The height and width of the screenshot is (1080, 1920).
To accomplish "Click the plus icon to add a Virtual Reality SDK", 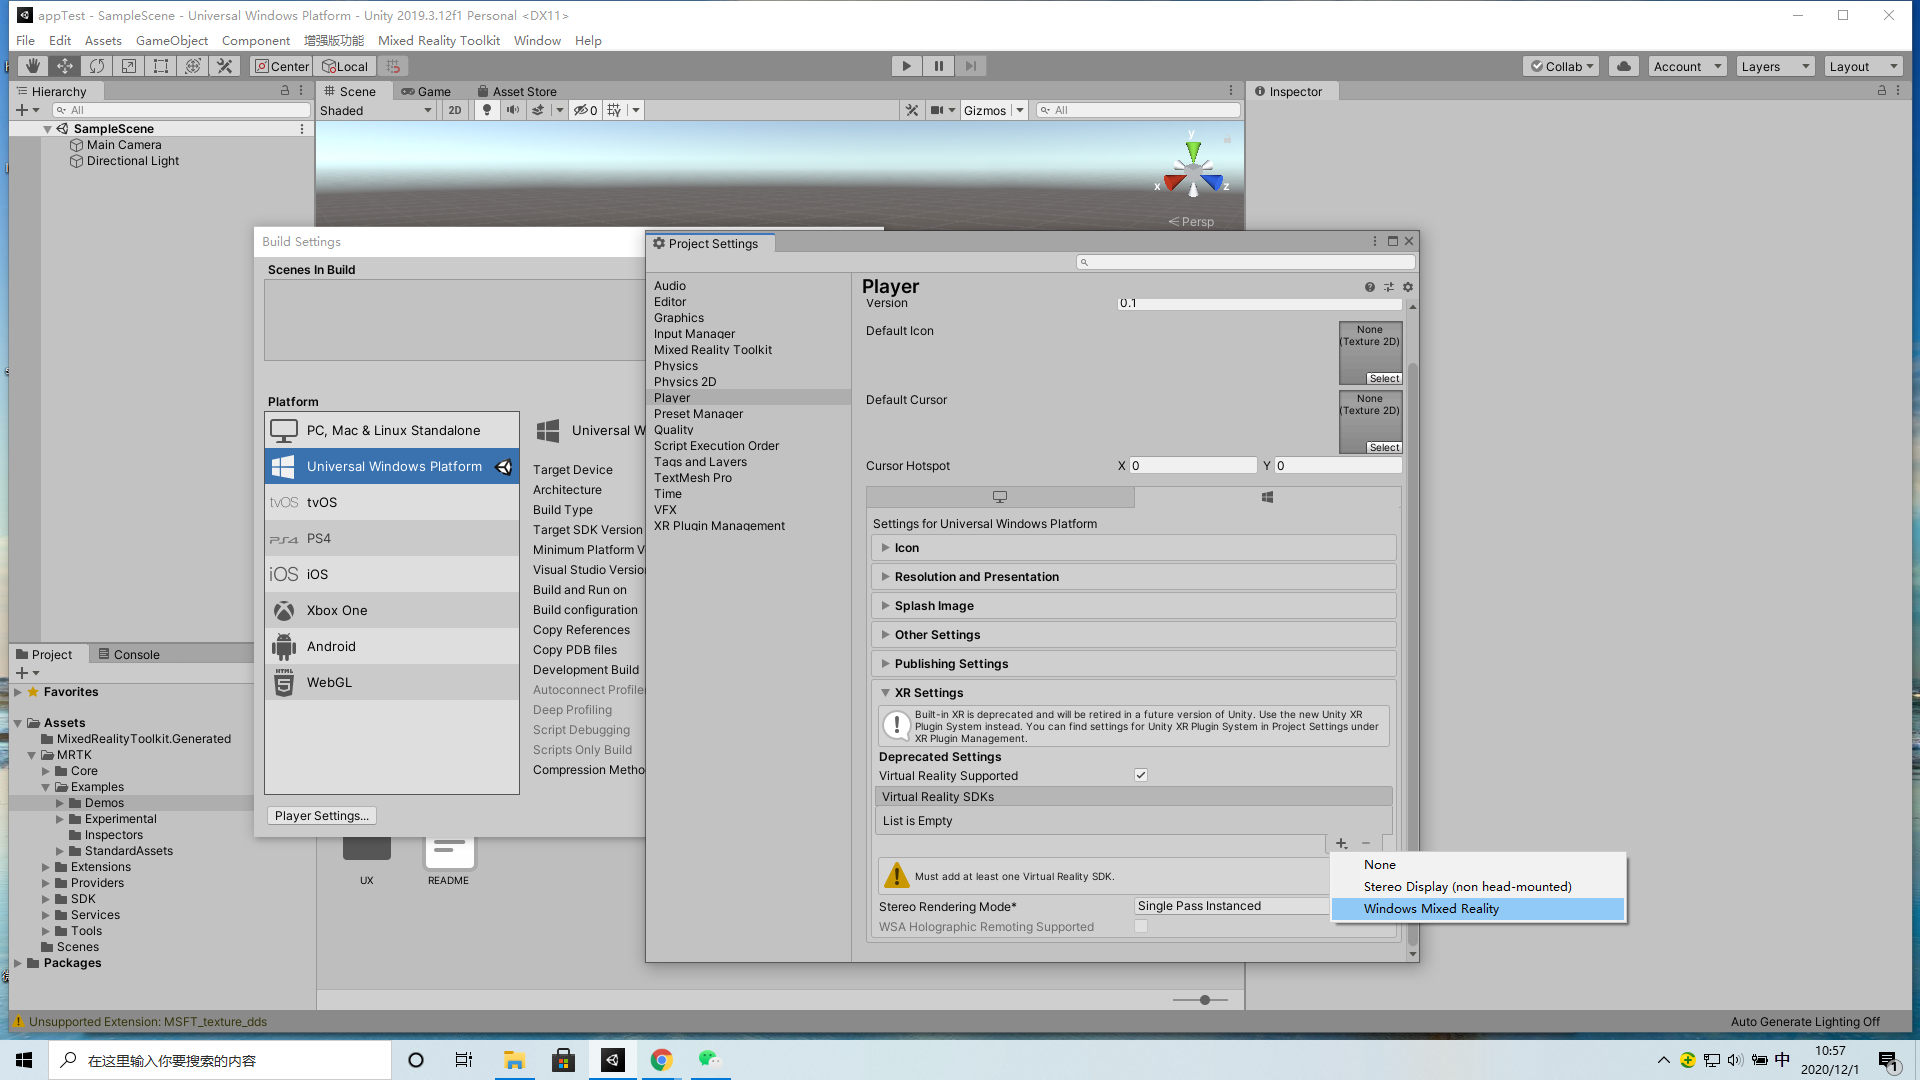I will [1340, 843].
